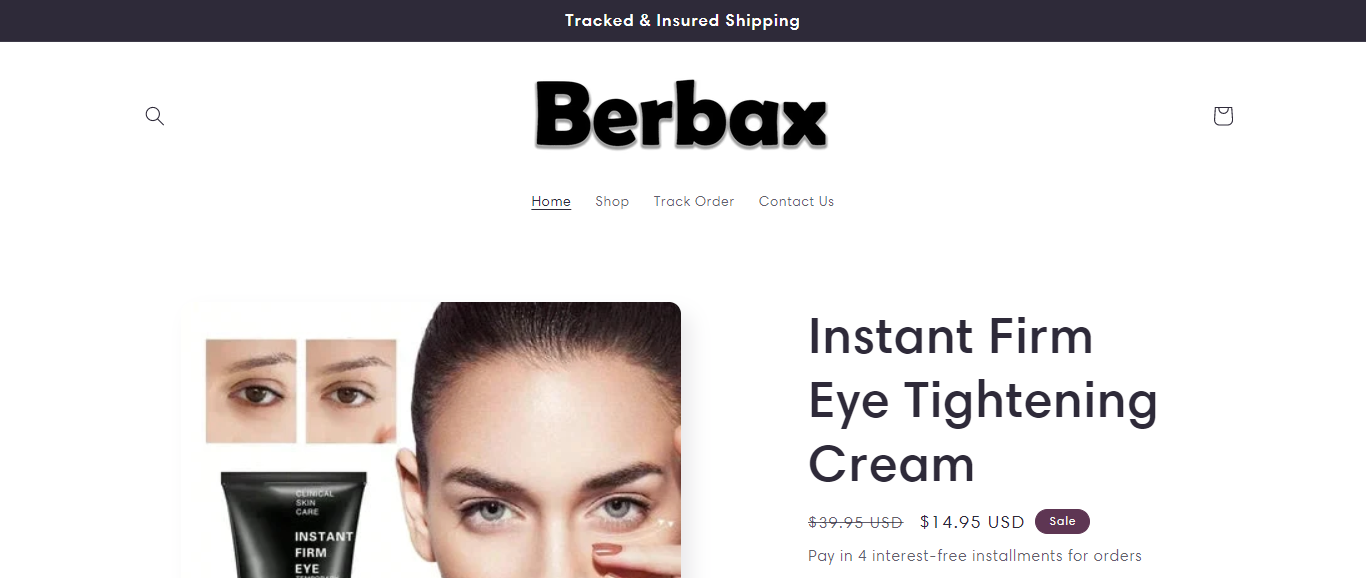Image resolution: width=1366 pixels, height=578 pixels.
Task: Open the shopping cart bag icon
Action: coord(1222,116)
